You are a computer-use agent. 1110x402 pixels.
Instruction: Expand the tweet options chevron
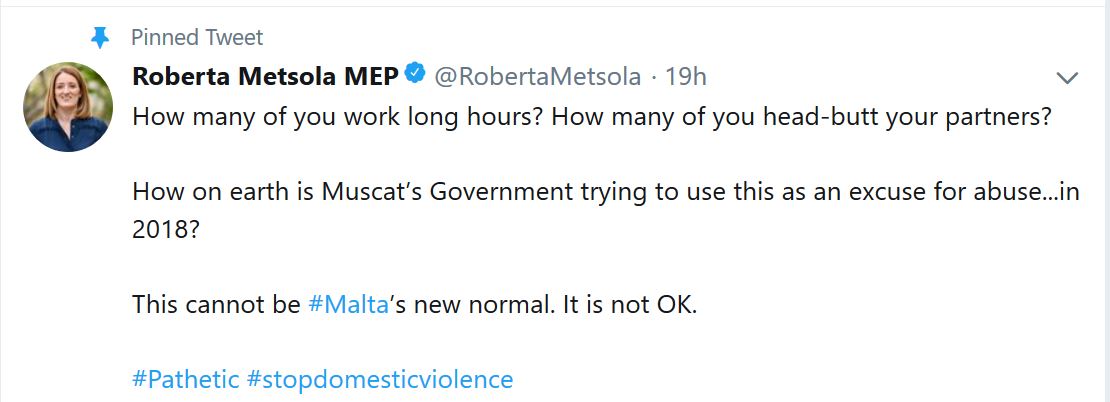coord(1067,78)
